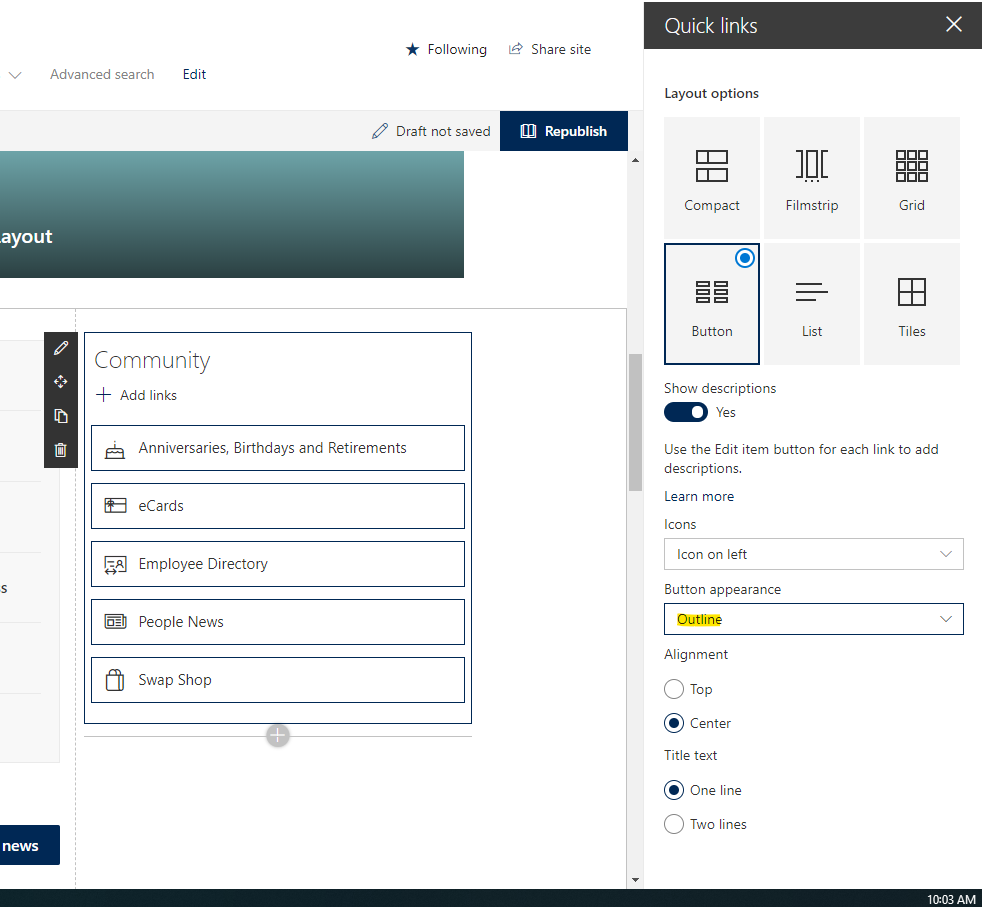982x907 pixels.
Task: Click the cake icon on Anniversaries link
Action: (115, 449)
